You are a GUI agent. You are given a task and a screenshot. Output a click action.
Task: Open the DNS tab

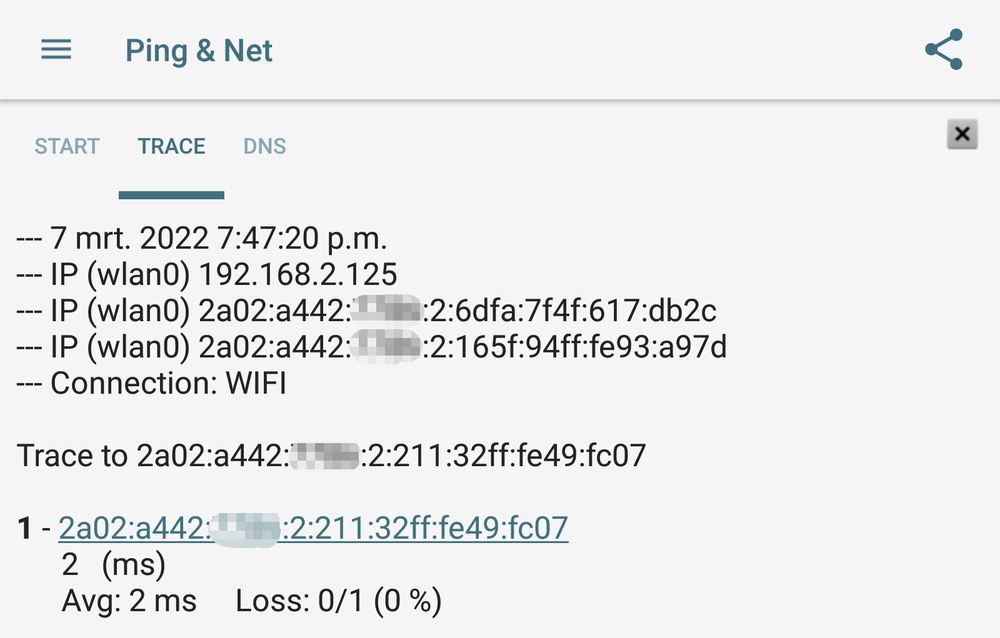pos(265,146)
